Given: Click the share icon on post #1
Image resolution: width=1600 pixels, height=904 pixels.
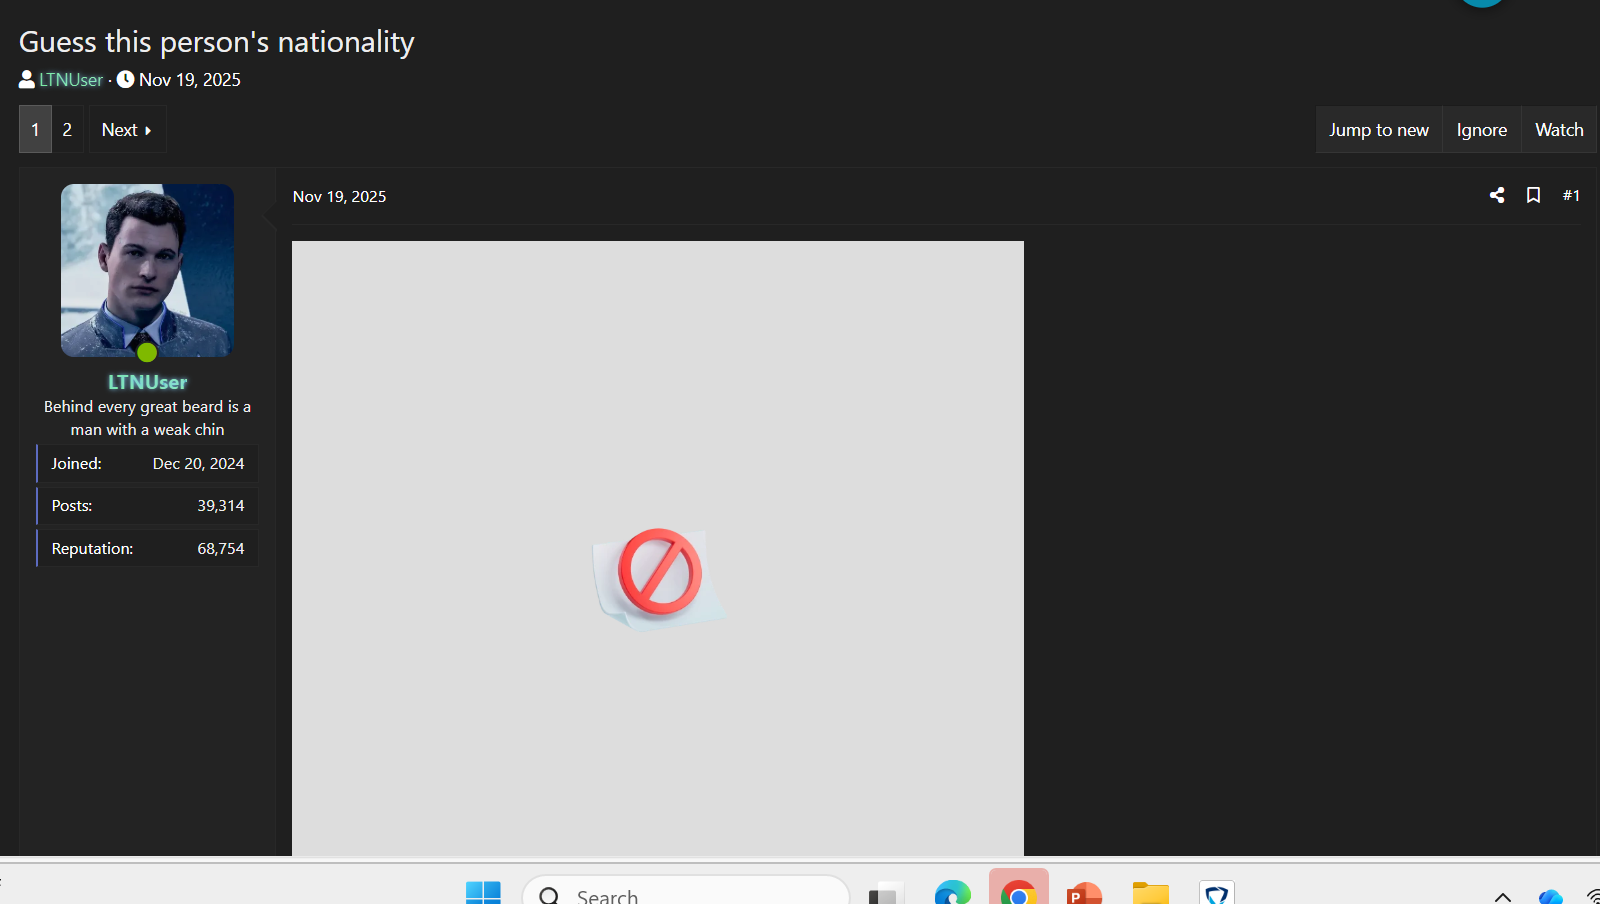Looking at the screenshot, I should [x=1497, y=195].
